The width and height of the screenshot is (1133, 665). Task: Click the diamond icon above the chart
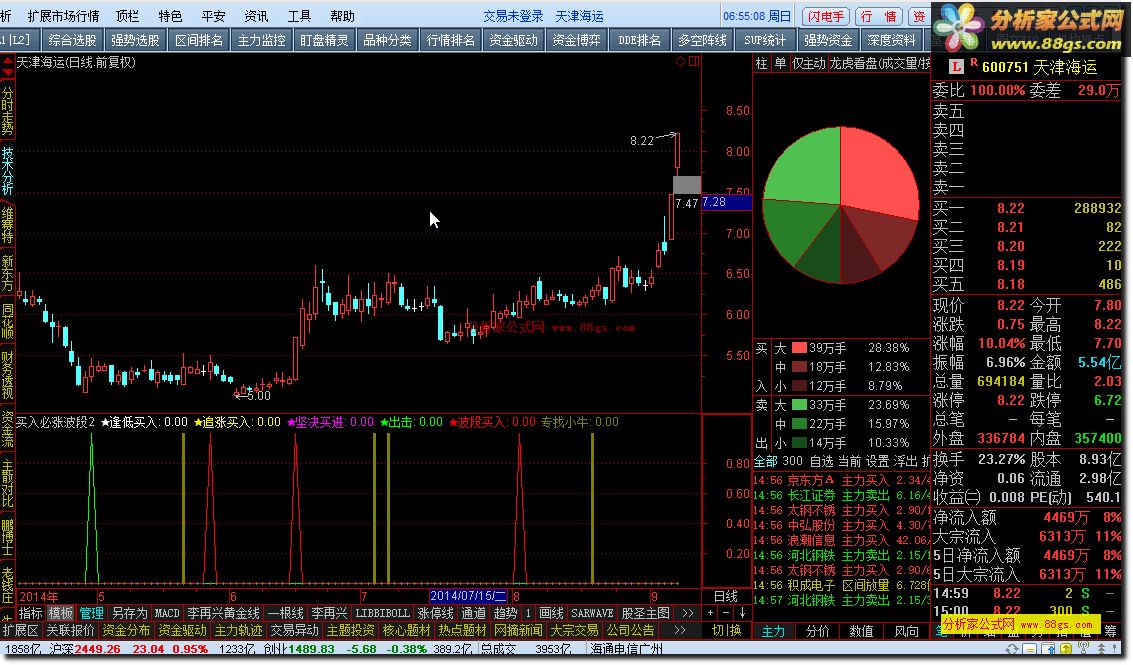pyautogui.click(x=680, y=61)
